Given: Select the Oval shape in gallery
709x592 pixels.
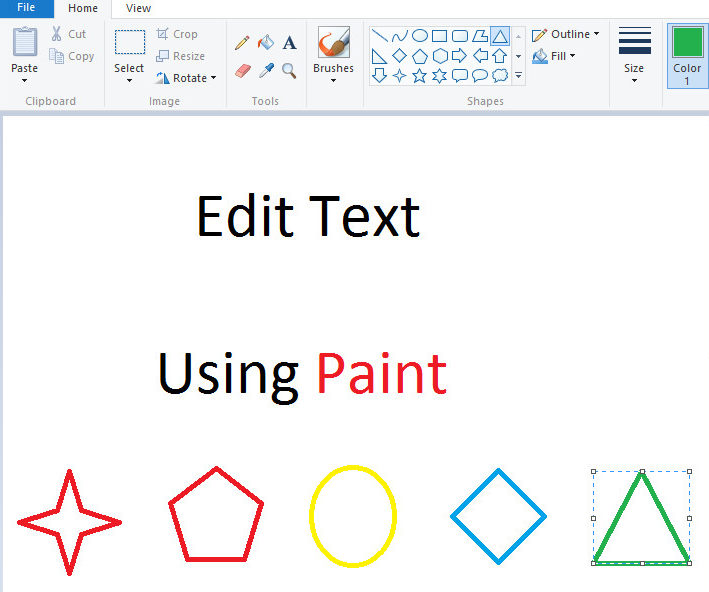Looking at the screenshot, I should [420, 36].
